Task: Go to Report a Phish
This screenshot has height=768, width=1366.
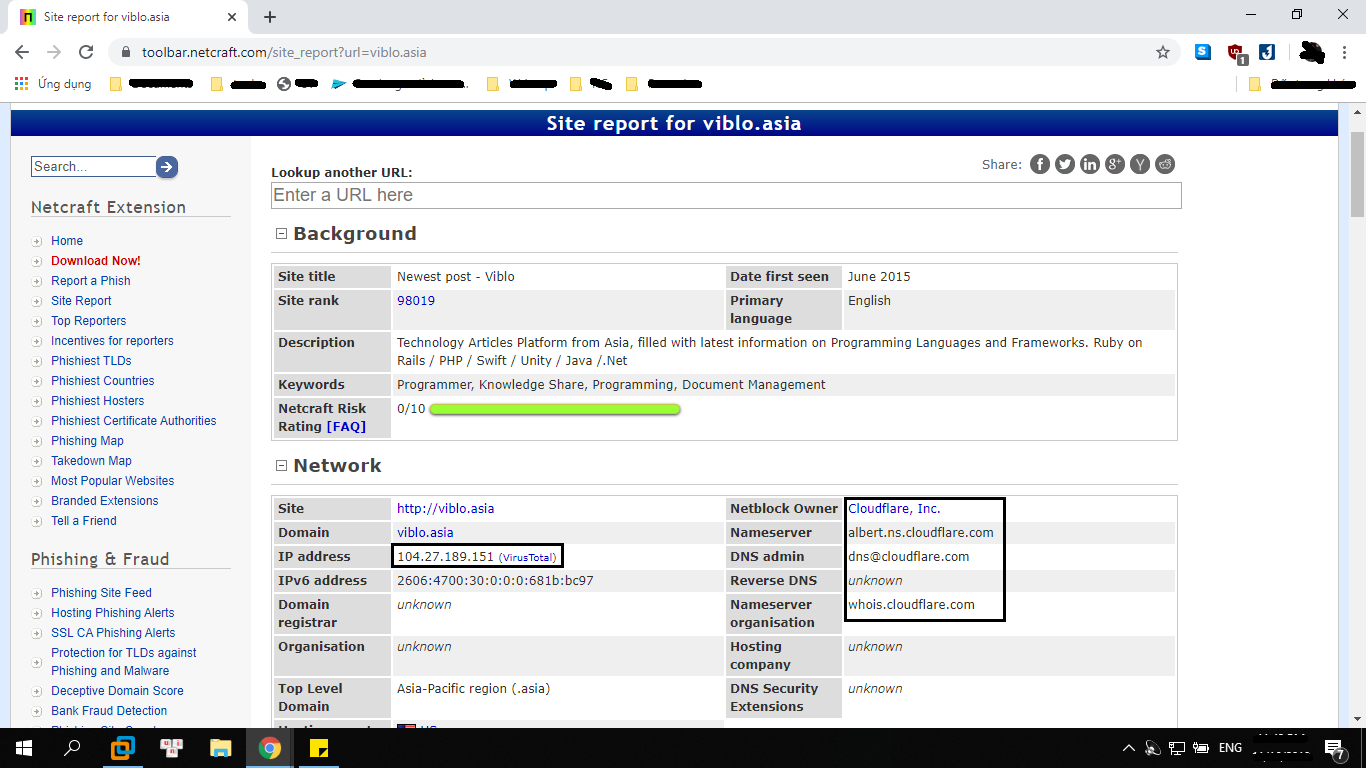Action: 91,281
